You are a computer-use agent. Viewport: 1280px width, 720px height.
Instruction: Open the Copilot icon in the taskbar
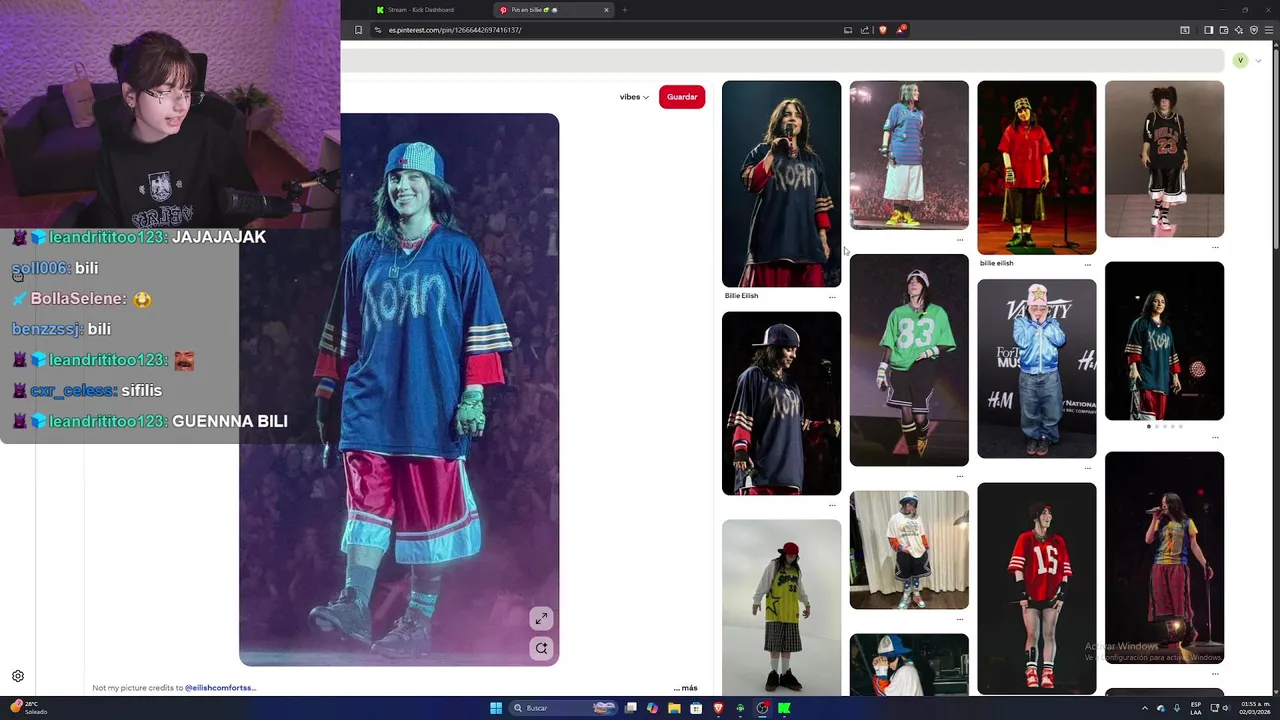point(652,708)
